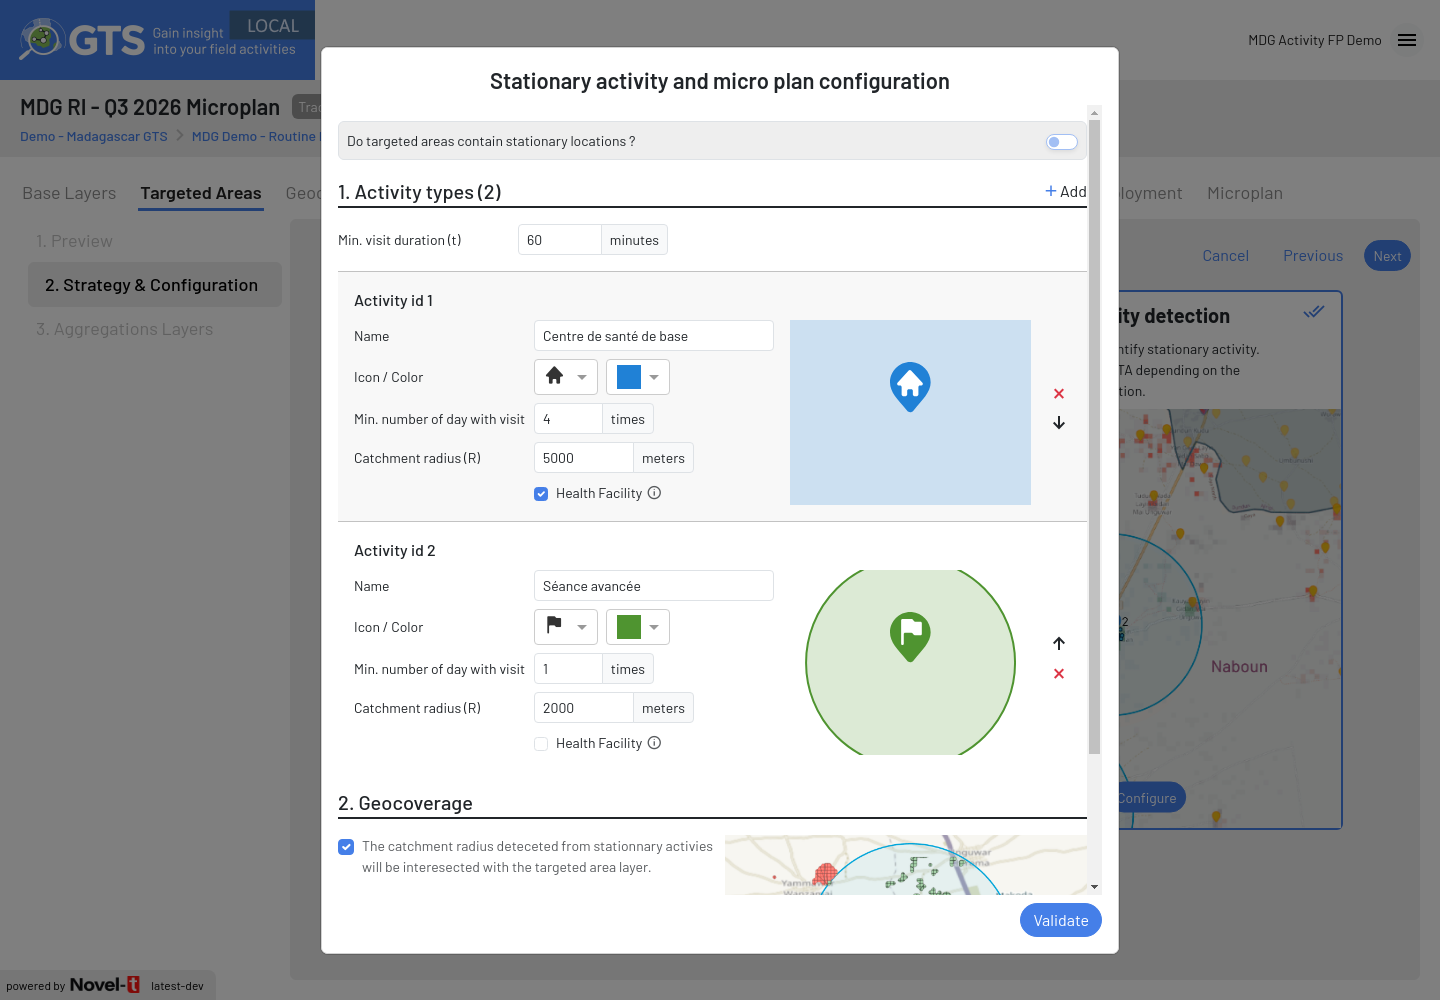Screen dimensions: 1440x1000
Task: Click the blue house map pin preview
Action: coord(910,387)
